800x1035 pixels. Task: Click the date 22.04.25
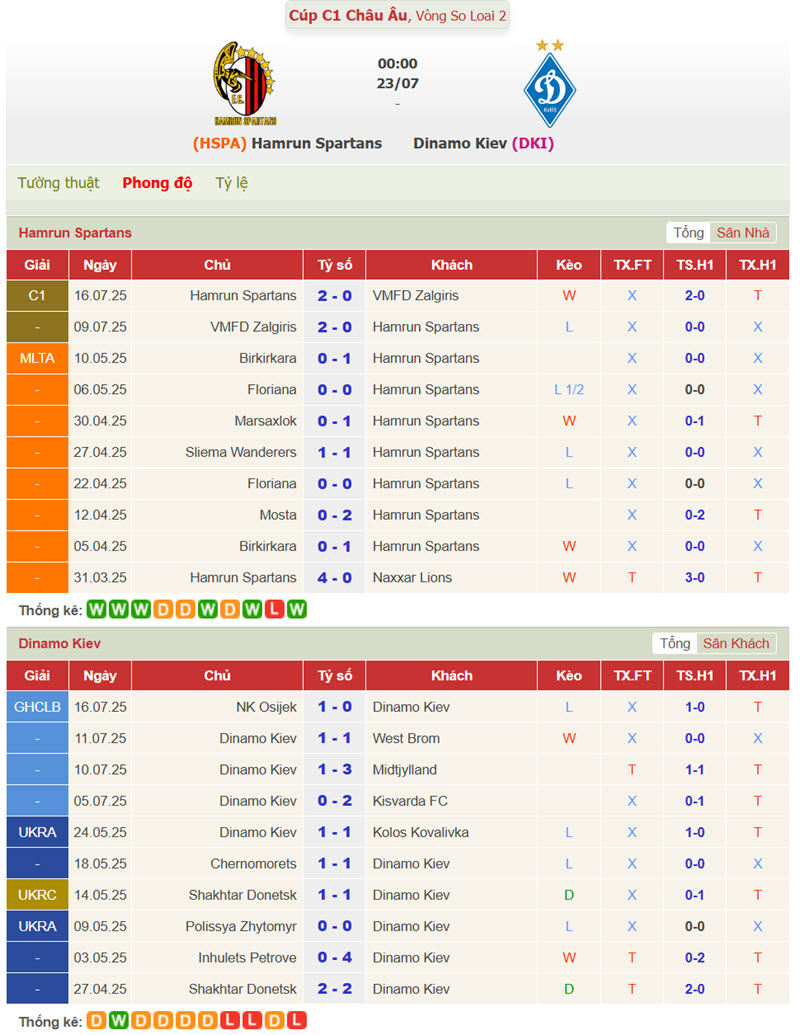pos(100,484)
